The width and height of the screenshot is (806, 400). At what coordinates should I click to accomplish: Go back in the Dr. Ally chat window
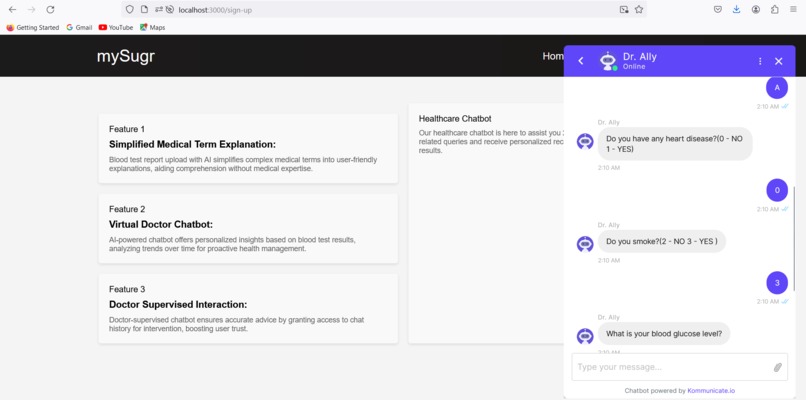[581, 61]
